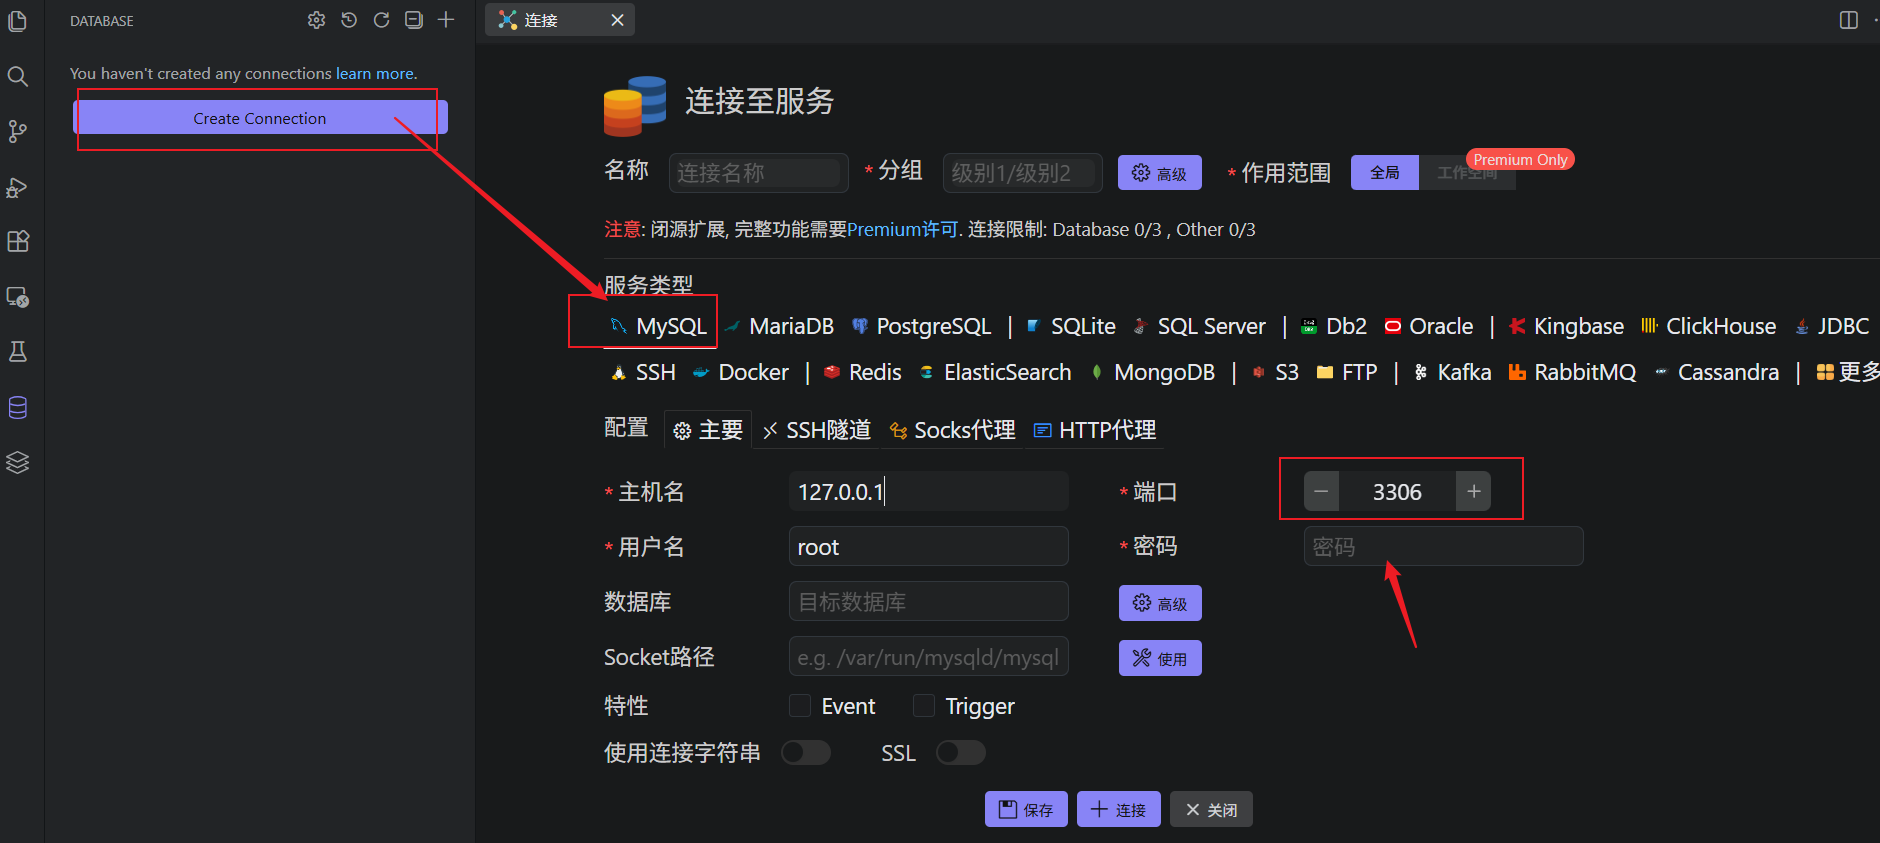Viewport: 1880px width, 843px height.
Task: Refresh the DATABASE panel
Action: [x=381, y=20]
